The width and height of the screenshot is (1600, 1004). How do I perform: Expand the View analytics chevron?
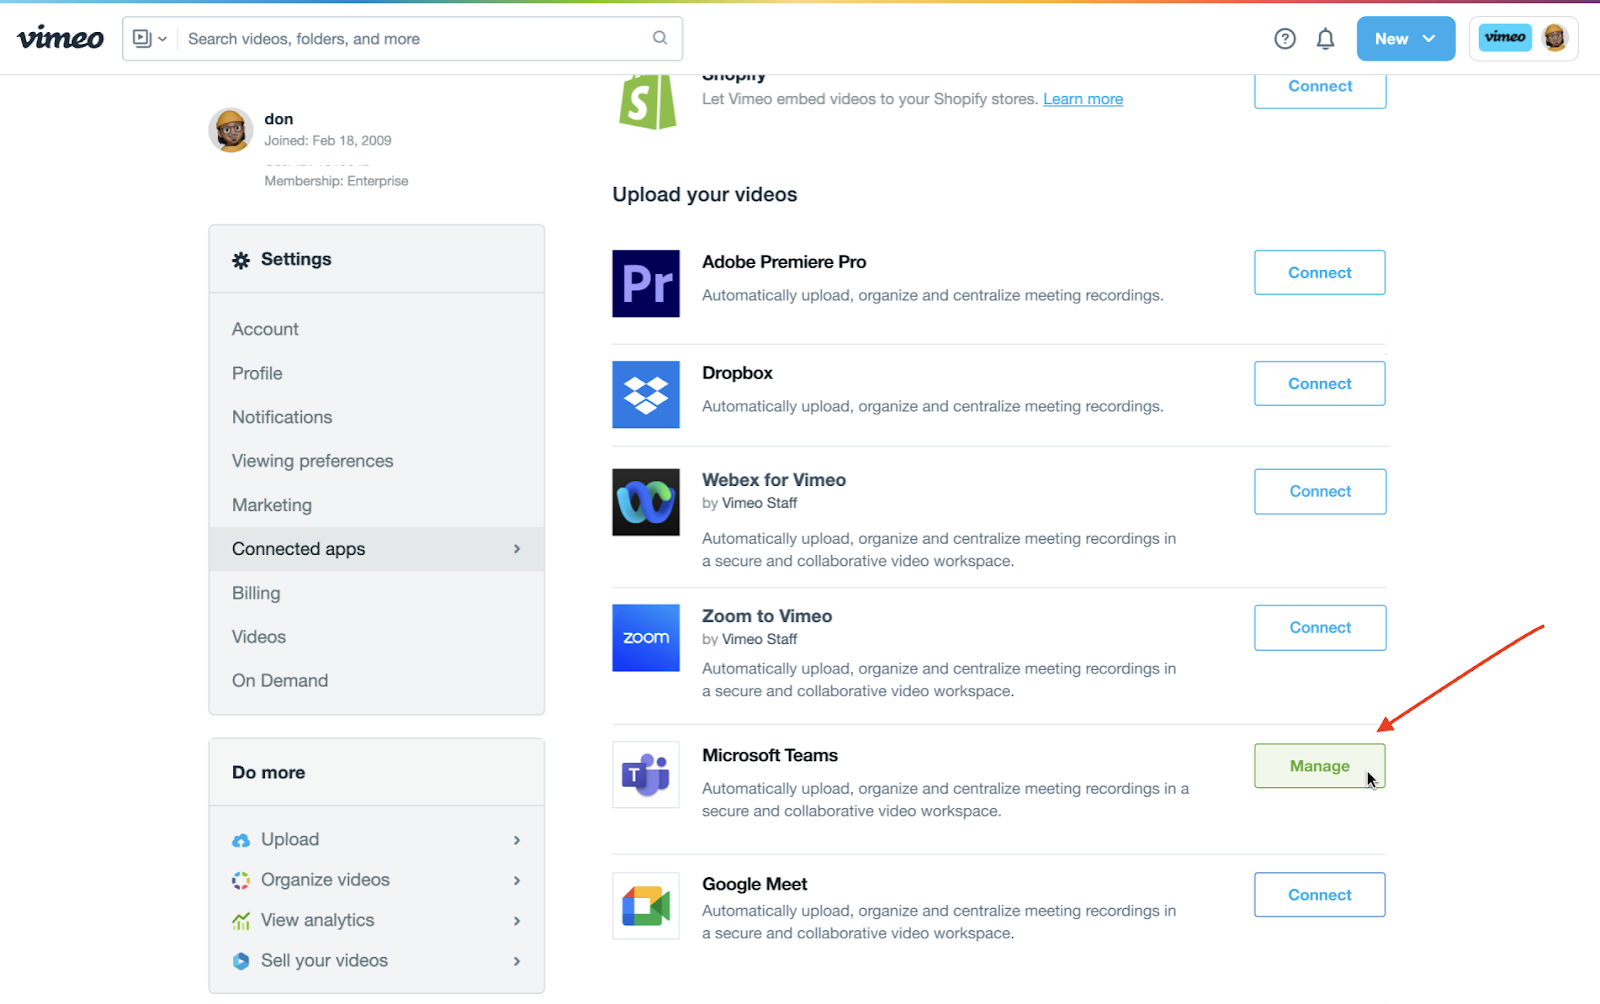(x=517, y=920)
